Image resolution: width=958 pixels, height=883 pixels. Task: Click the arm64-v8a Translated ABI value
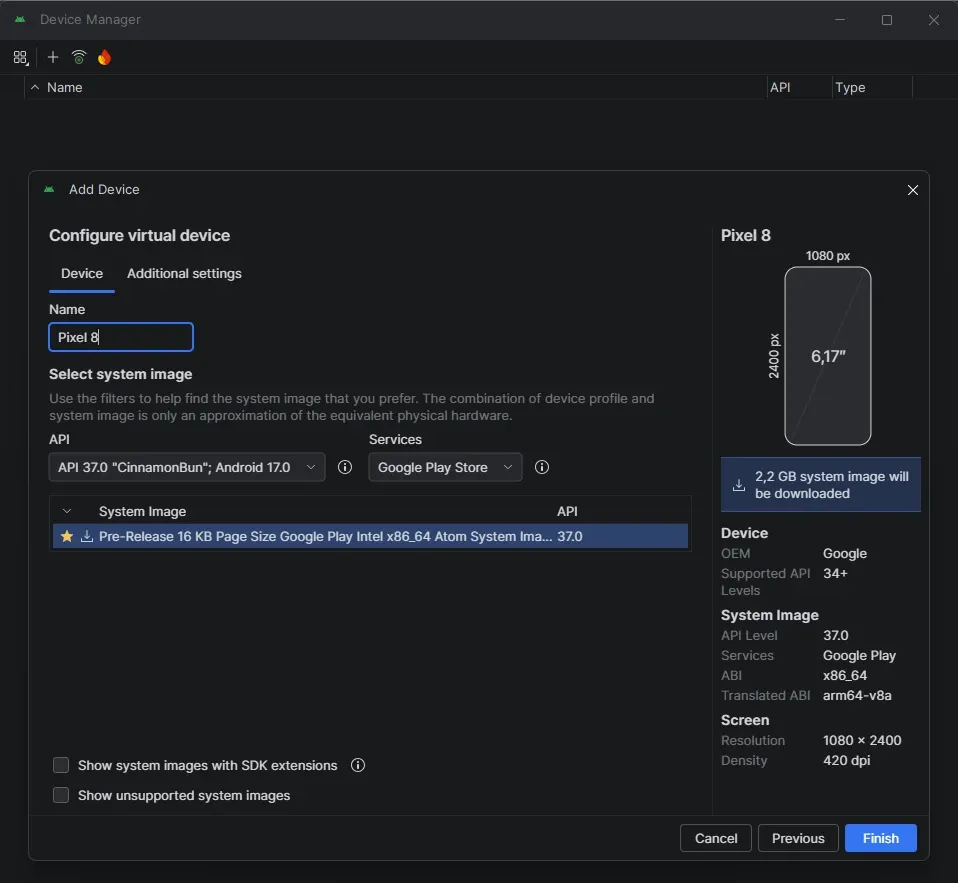click(857, 695)
